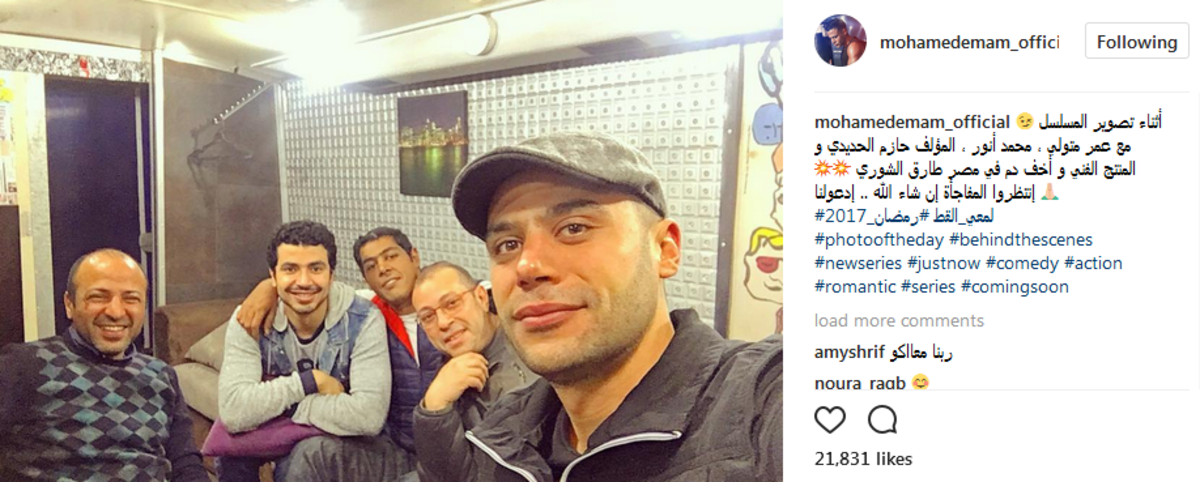The image size is (1200, 482).
Task: Open #justnow hashtag
Action: 944,263
